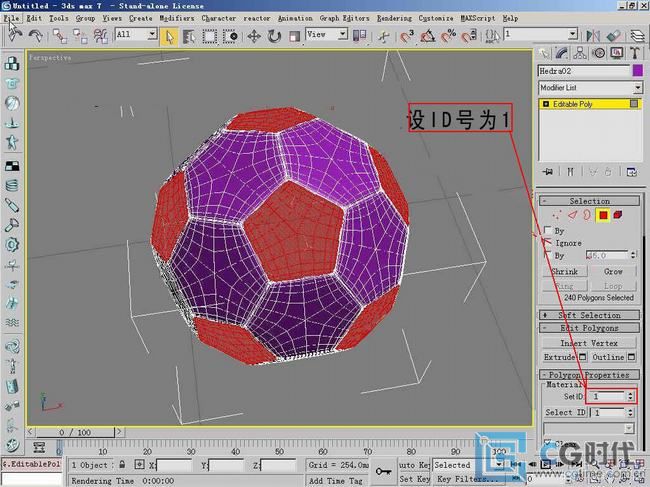Viewport: 650px width, 487px height.
Task: Select Element sub-object level cube icon
Action: tap(618, 215)
